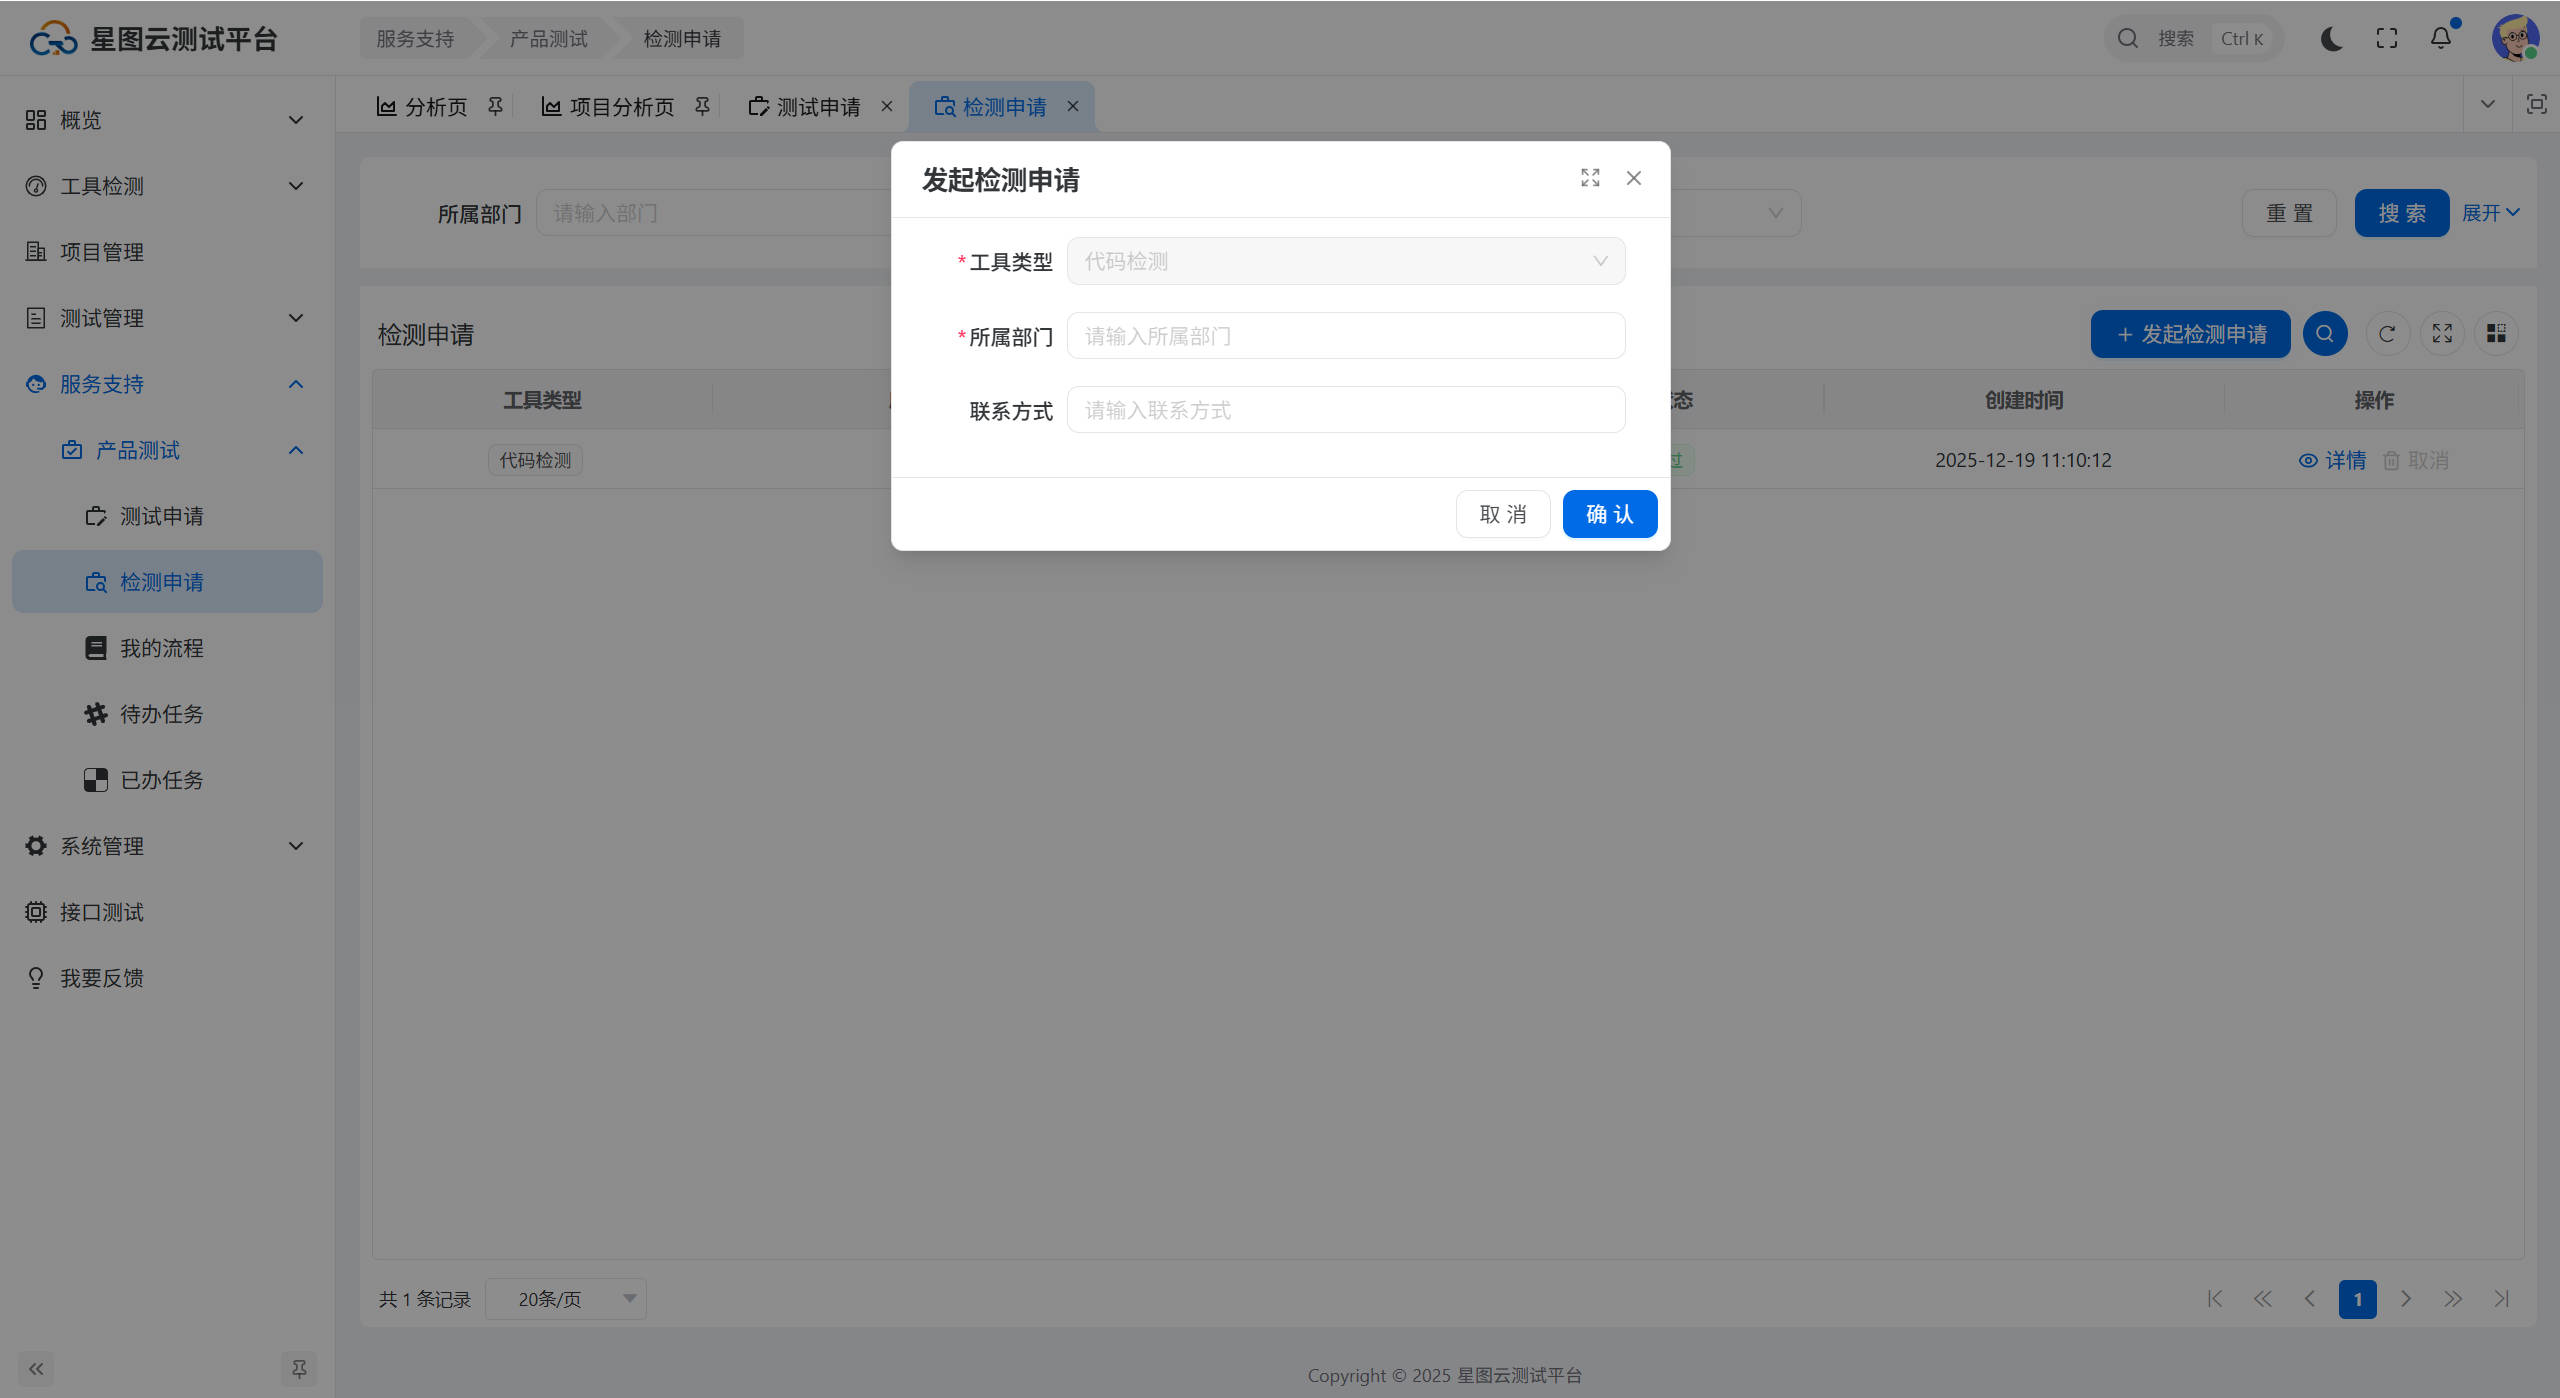Open the 20条/页 page size dropdown
Image resolution: width=2560 pixels, height=1398 pixels.
566,1299
